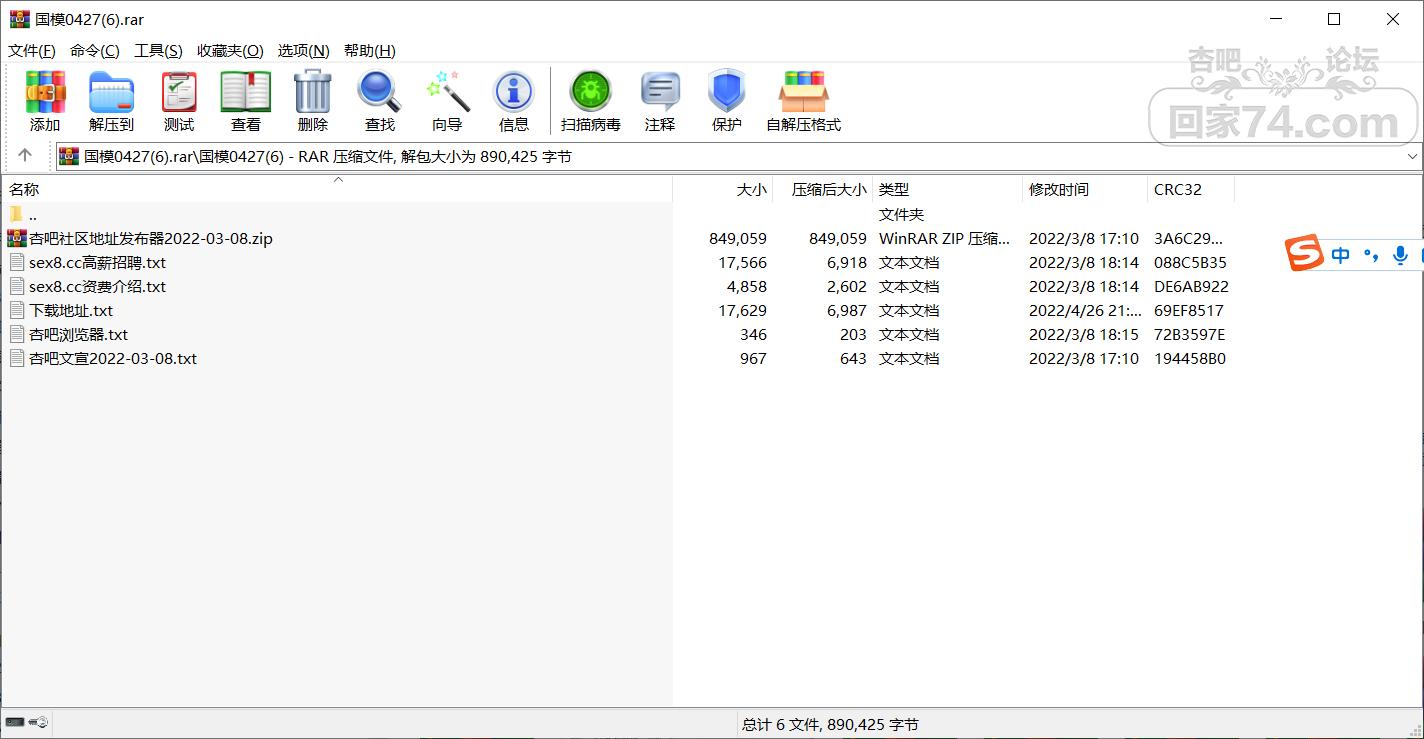Screen dimensions: 1424x739
Task: Click the key icon in status bar
Action: pos(39,722)
